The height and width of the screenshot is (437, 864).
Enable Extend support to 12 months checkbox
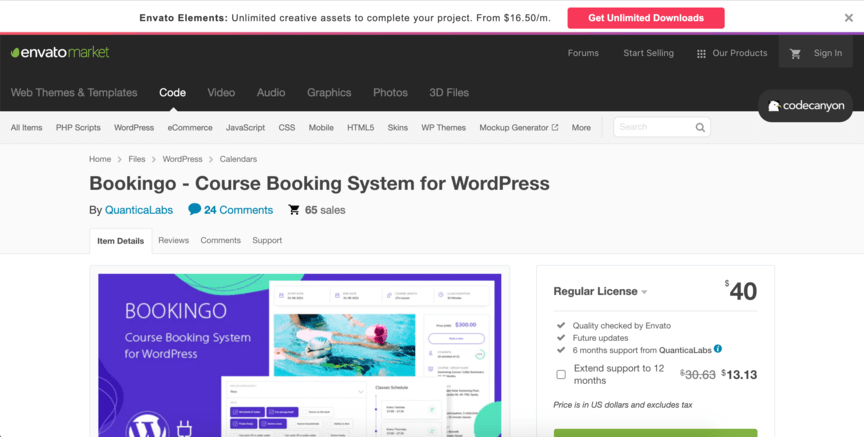561,374
